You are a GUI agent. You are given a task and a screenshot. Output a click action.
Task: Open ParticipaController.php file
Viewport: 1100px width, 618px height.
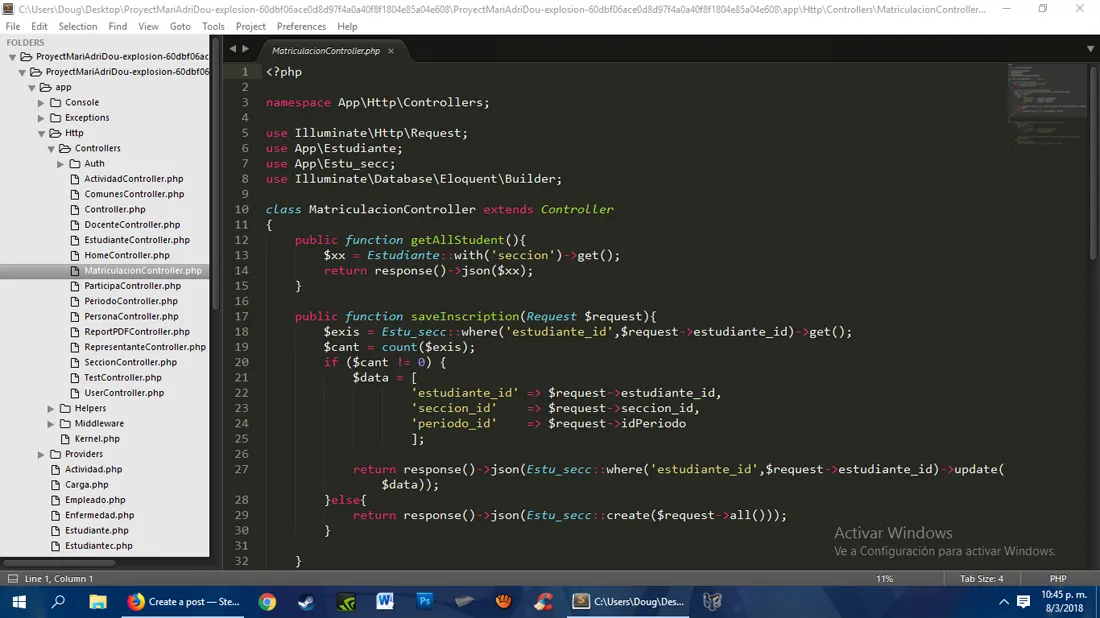coord(133,286)
